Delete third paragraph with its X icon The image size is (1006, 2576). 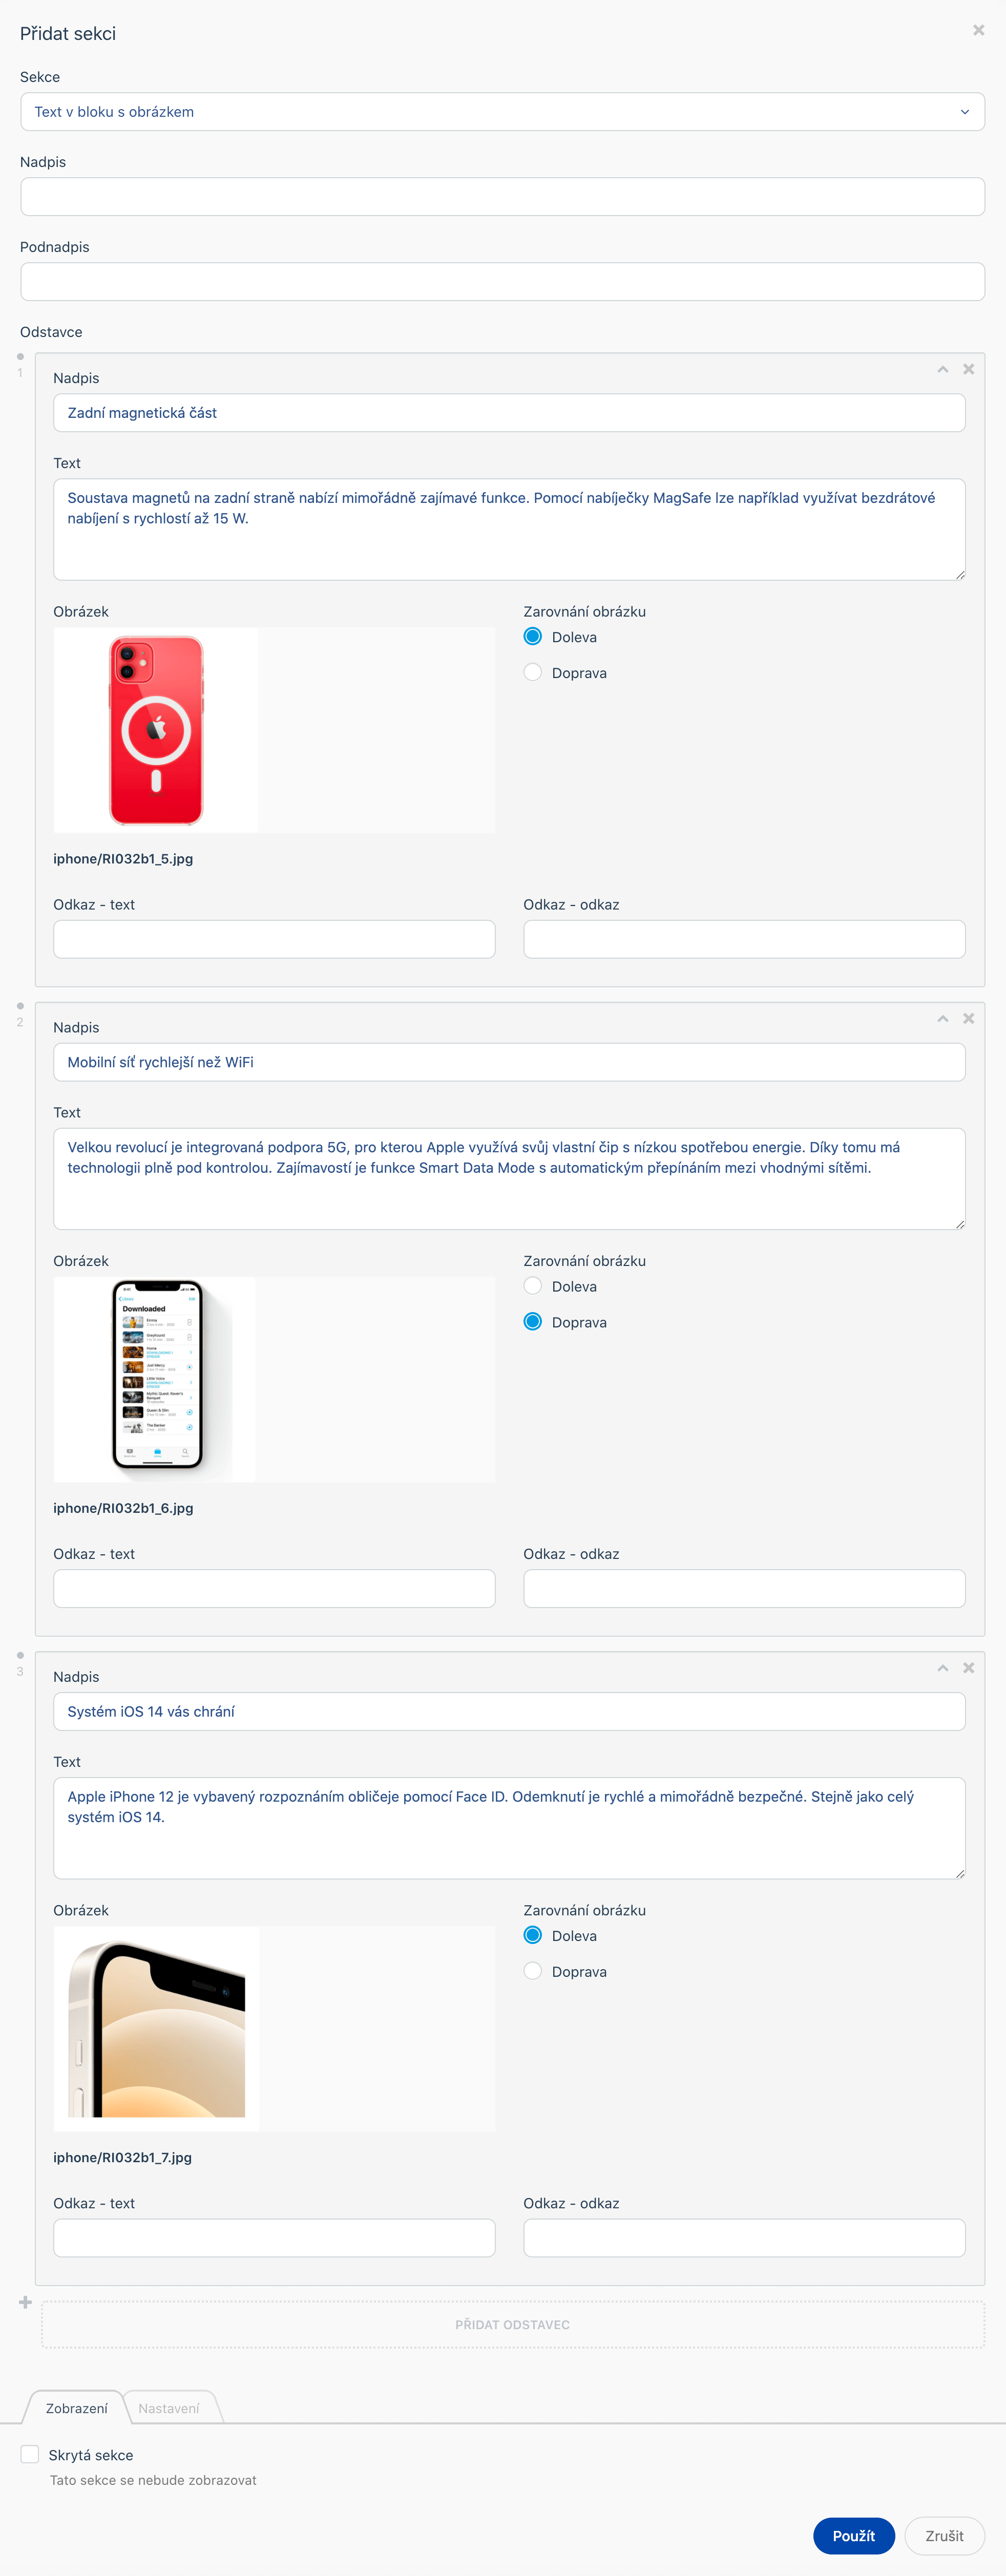pyautogui.click(x=968, y=1667)
